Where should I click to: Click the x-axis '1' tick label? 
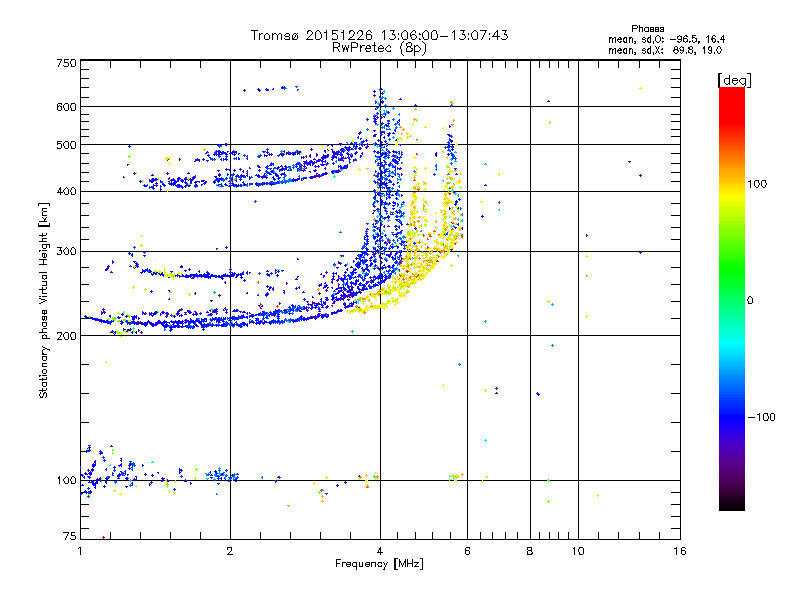coord(80,551)
